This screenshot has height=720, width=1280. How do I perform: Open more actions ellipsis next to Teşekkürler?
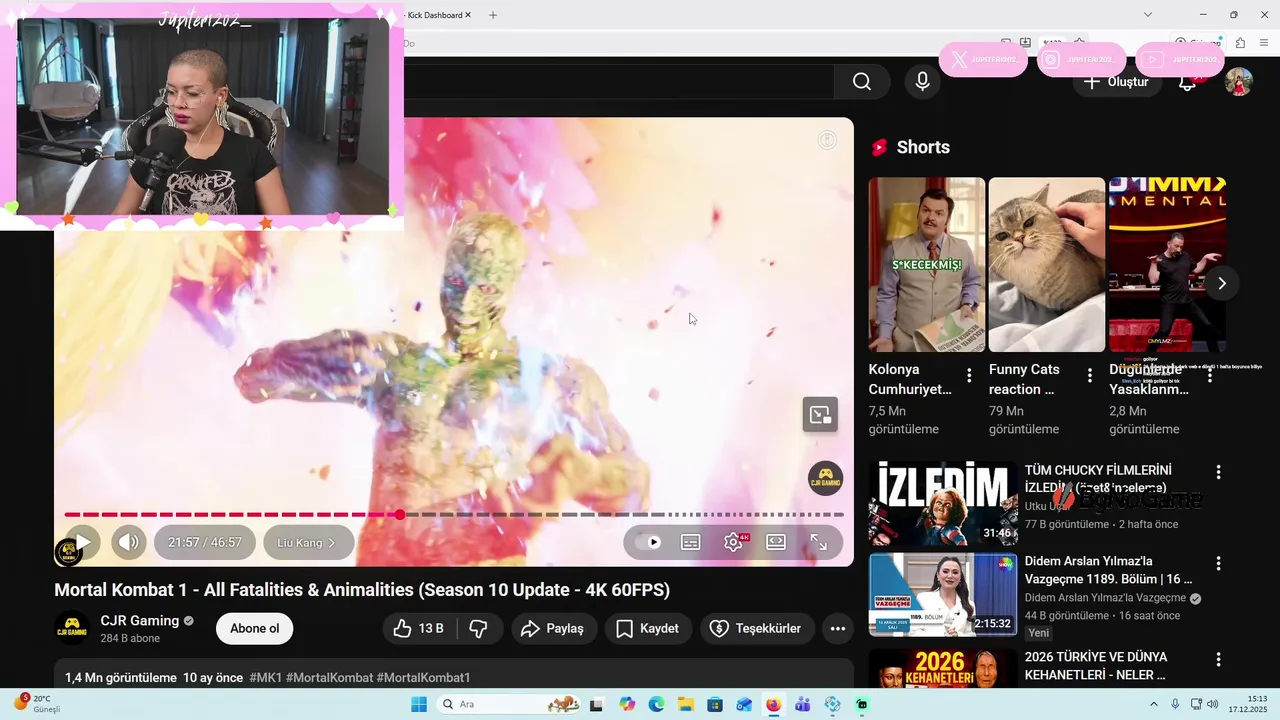coord(838,628)
